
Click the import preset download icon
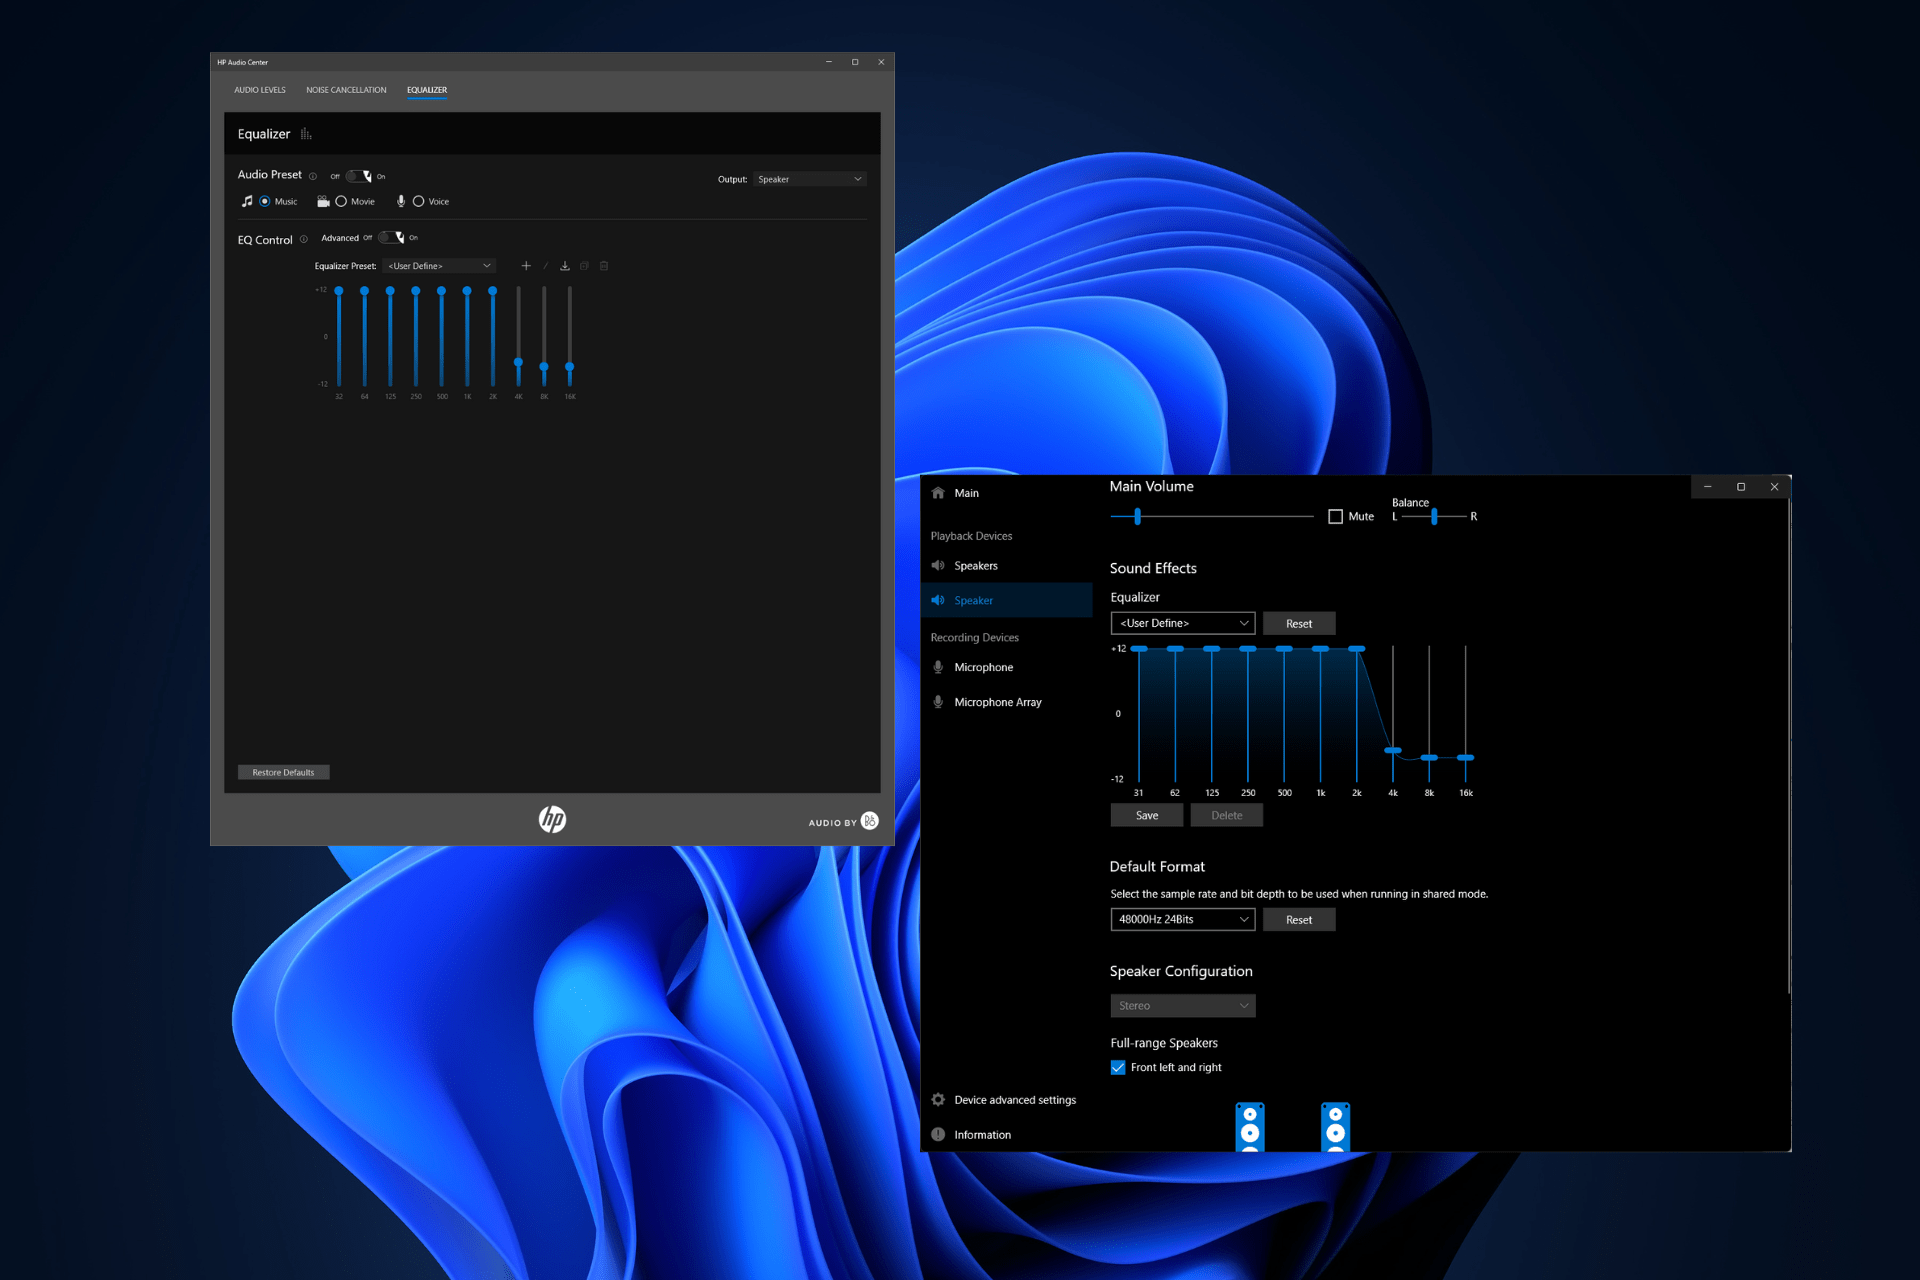[565, 266]
